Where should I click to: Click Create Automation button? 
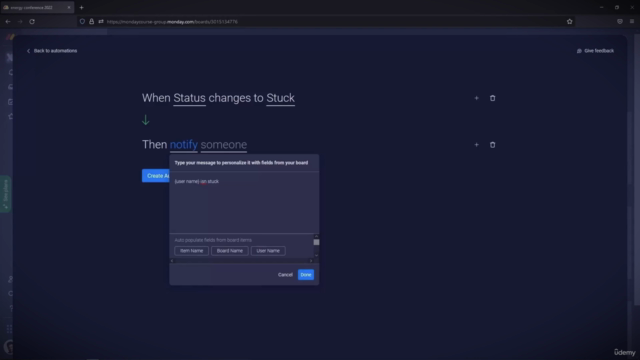[156, 176]
